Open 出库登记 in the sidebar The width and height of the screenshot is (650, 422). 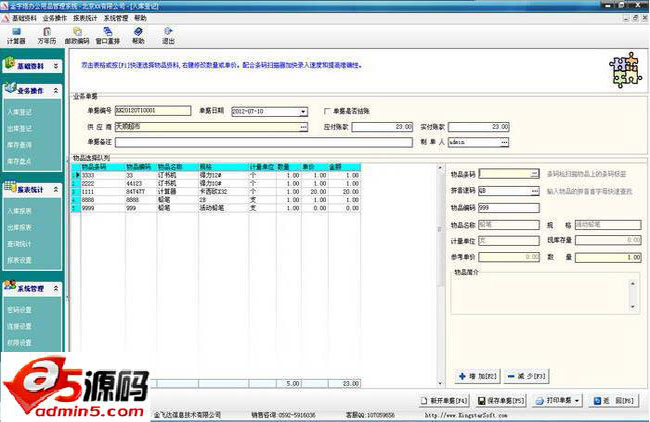[19, 129]
